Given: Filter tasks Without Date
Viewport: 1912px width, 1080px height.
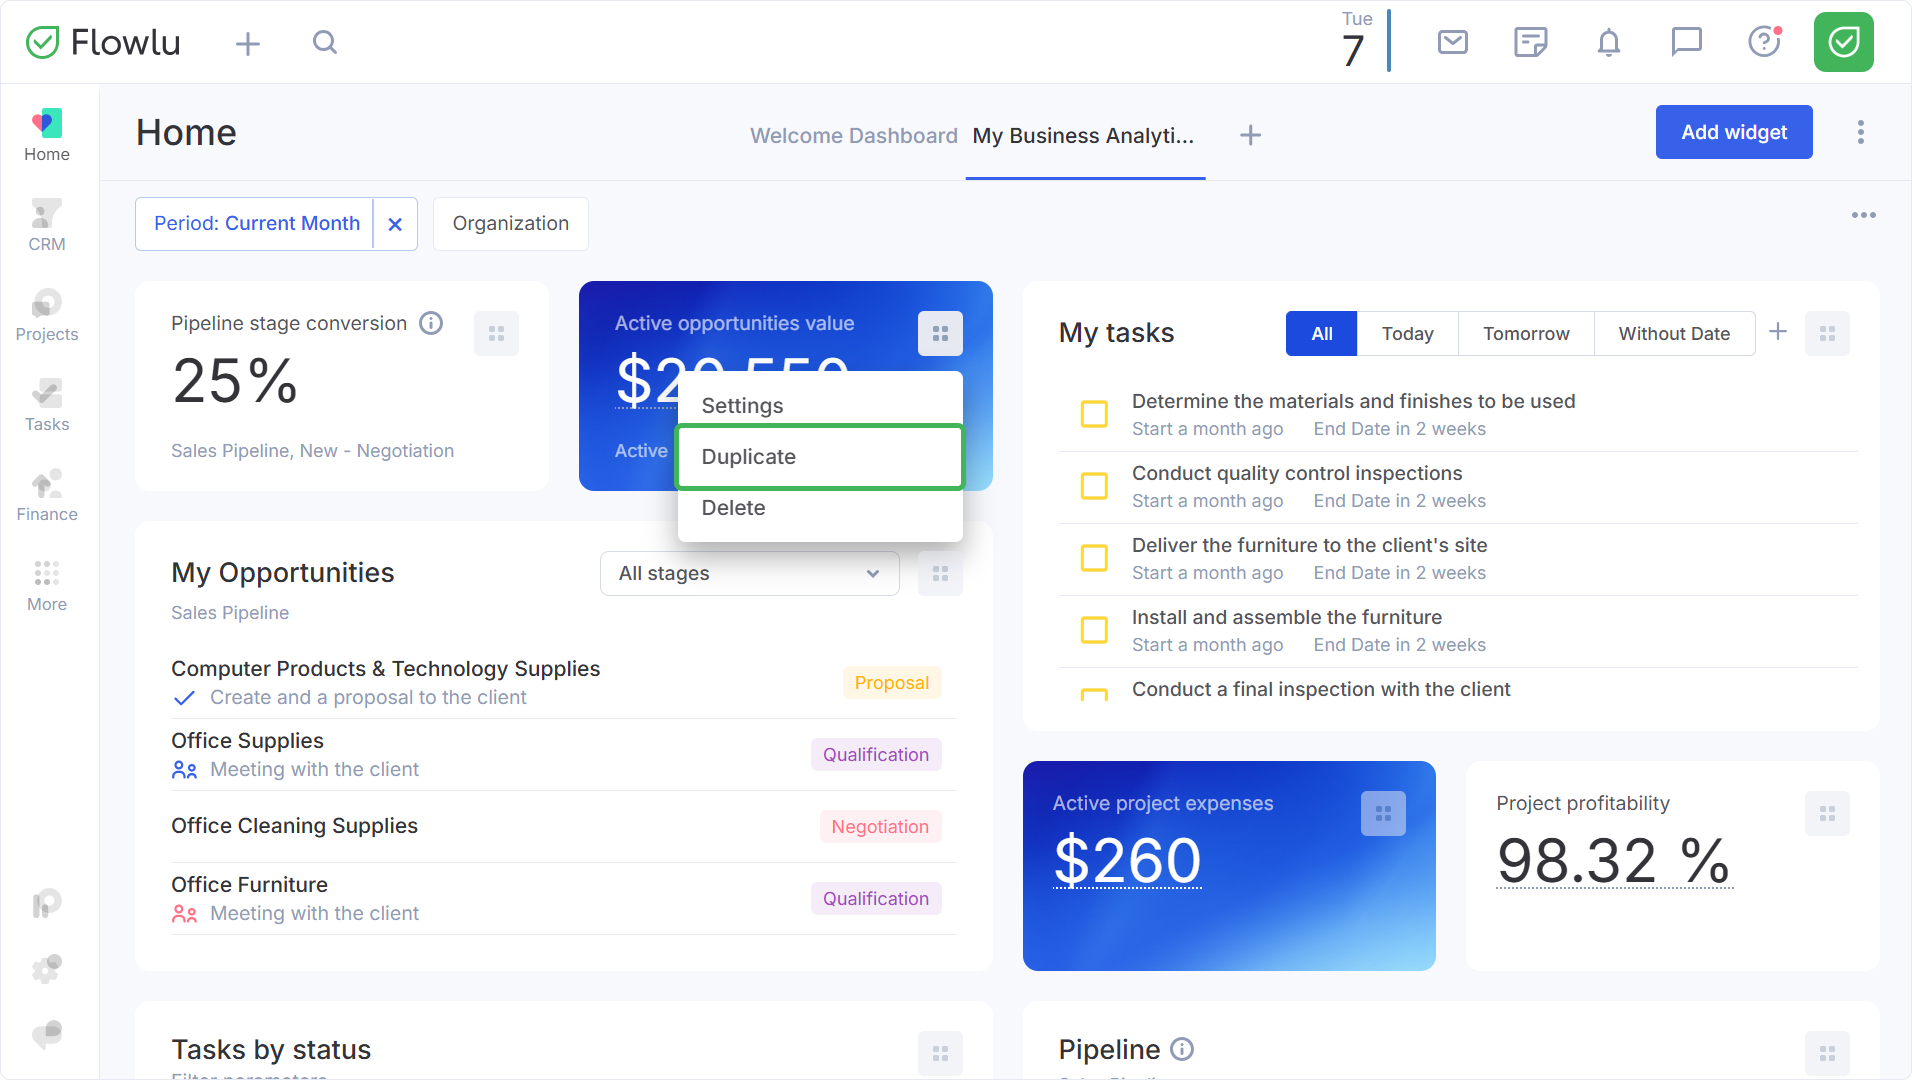Looking at the screenshot, I should (1674, 334).
